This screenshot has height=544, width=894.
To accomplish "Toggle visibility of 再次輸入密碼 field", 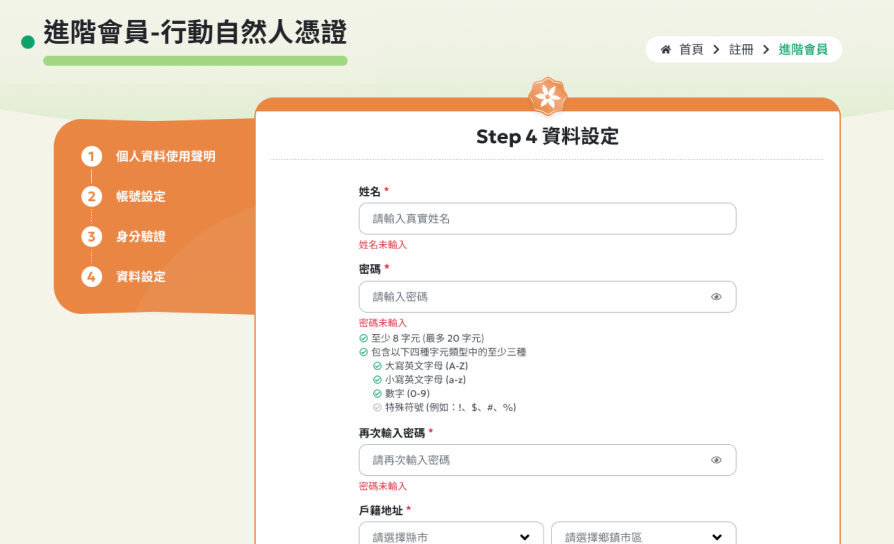I will 716,460.
